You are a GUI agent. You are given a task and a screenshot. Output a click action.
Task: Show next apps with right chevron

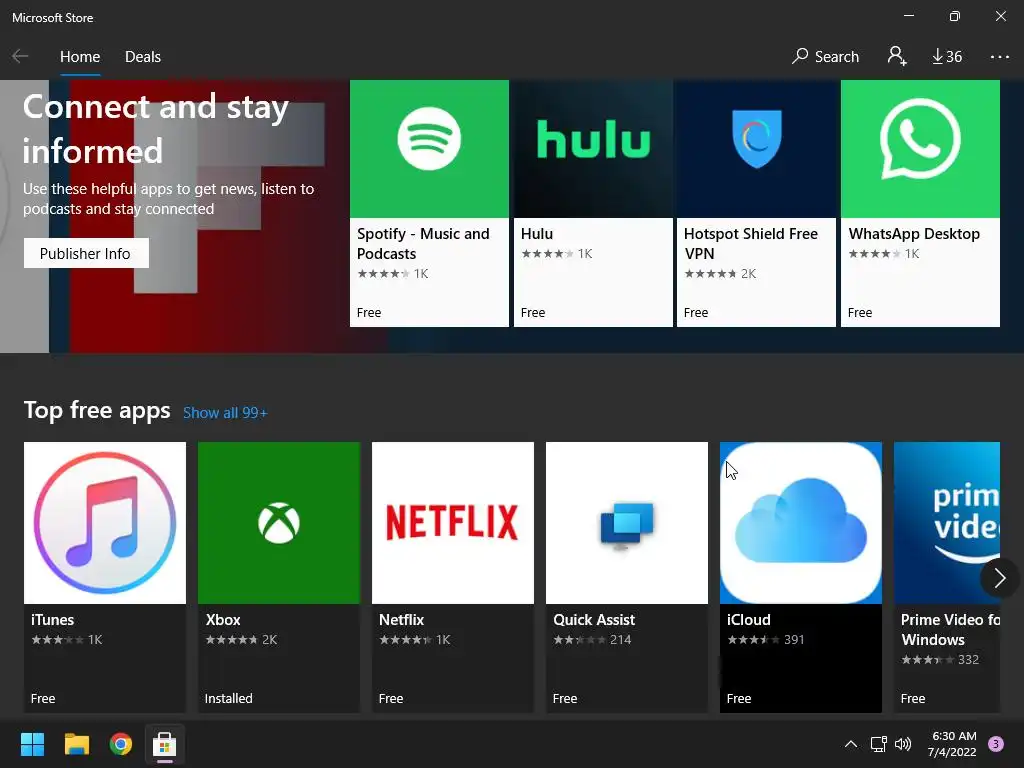tap(999, 578)
